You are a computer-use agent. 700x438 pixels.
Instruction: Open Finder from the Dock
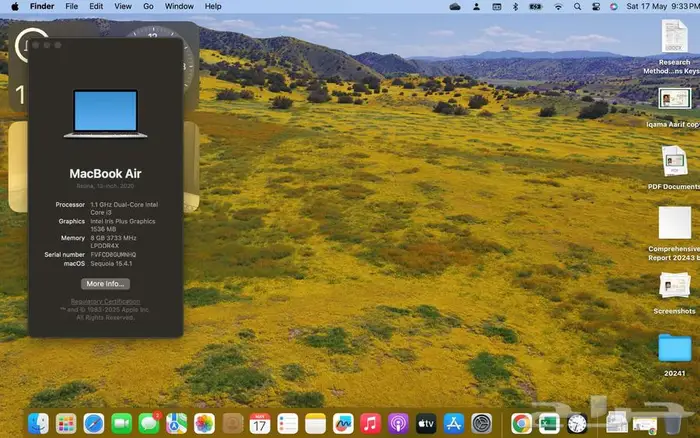[x=38, y=423]
